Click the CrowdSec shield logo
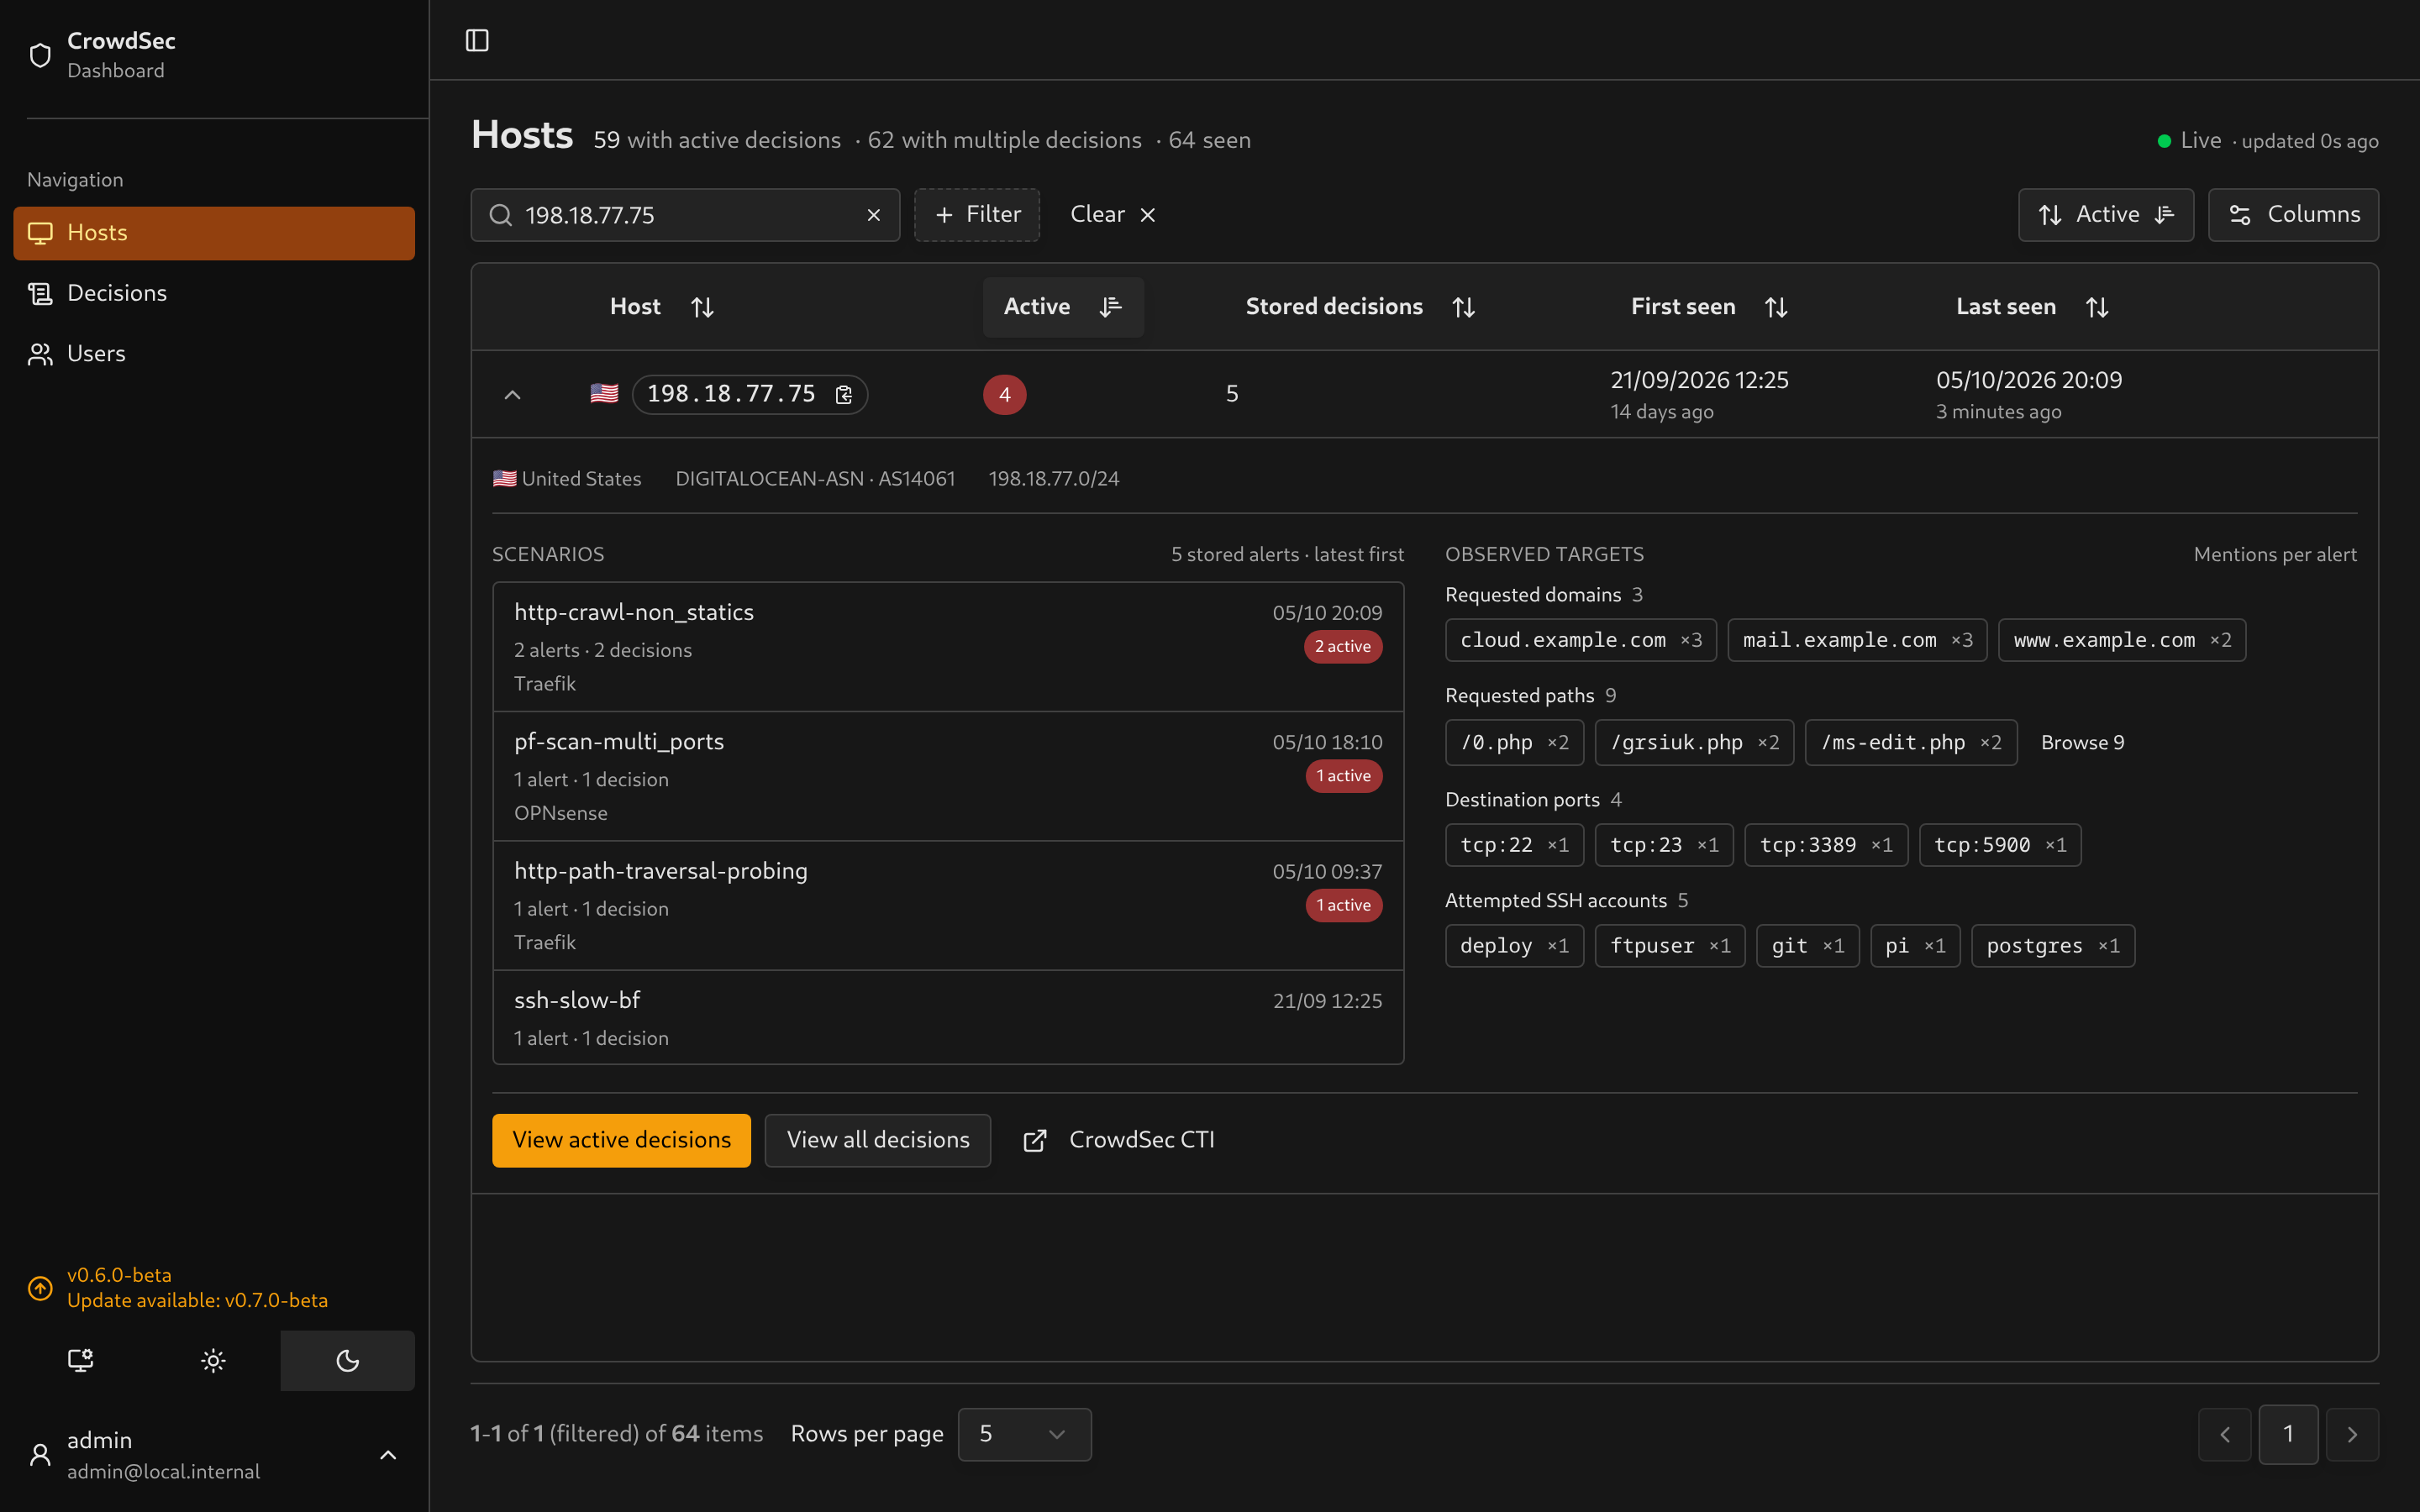2420x1512 pixels. (x=40, y=55)
